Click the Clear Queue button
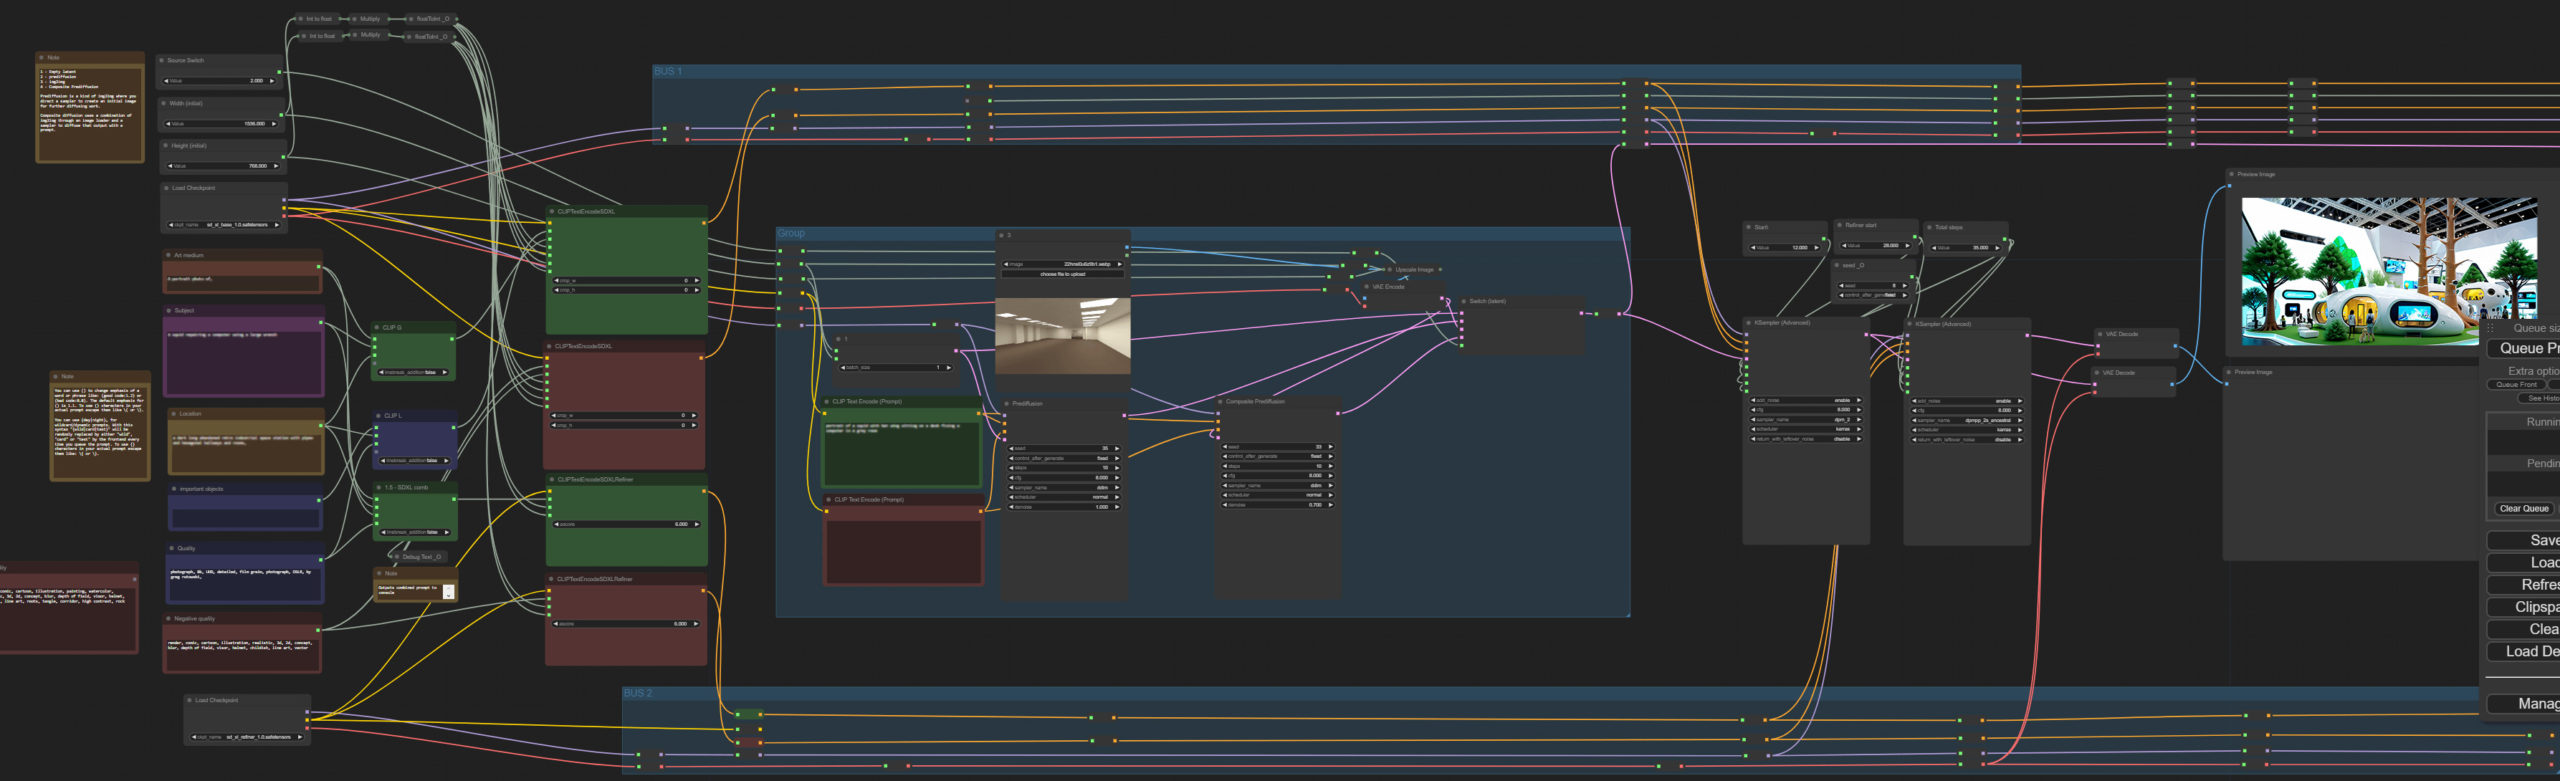This screenshot has width=2560, height=781. pyautogui.click(x=2523, y=509)
